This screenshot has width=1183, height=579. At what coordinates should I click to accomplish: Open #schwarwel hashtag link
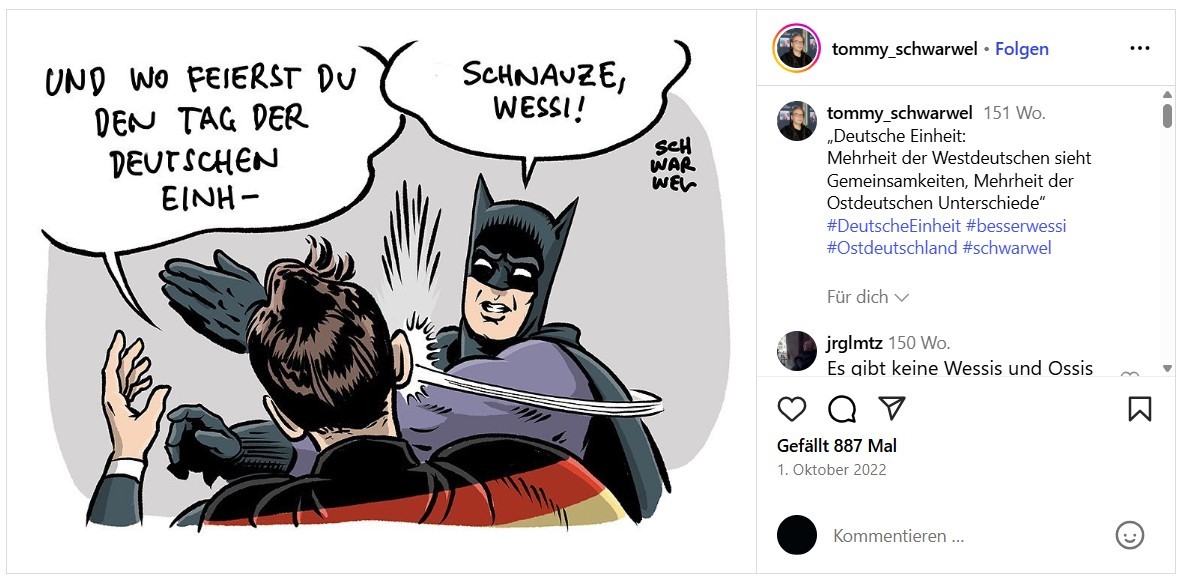click(x=1007, y=248)
